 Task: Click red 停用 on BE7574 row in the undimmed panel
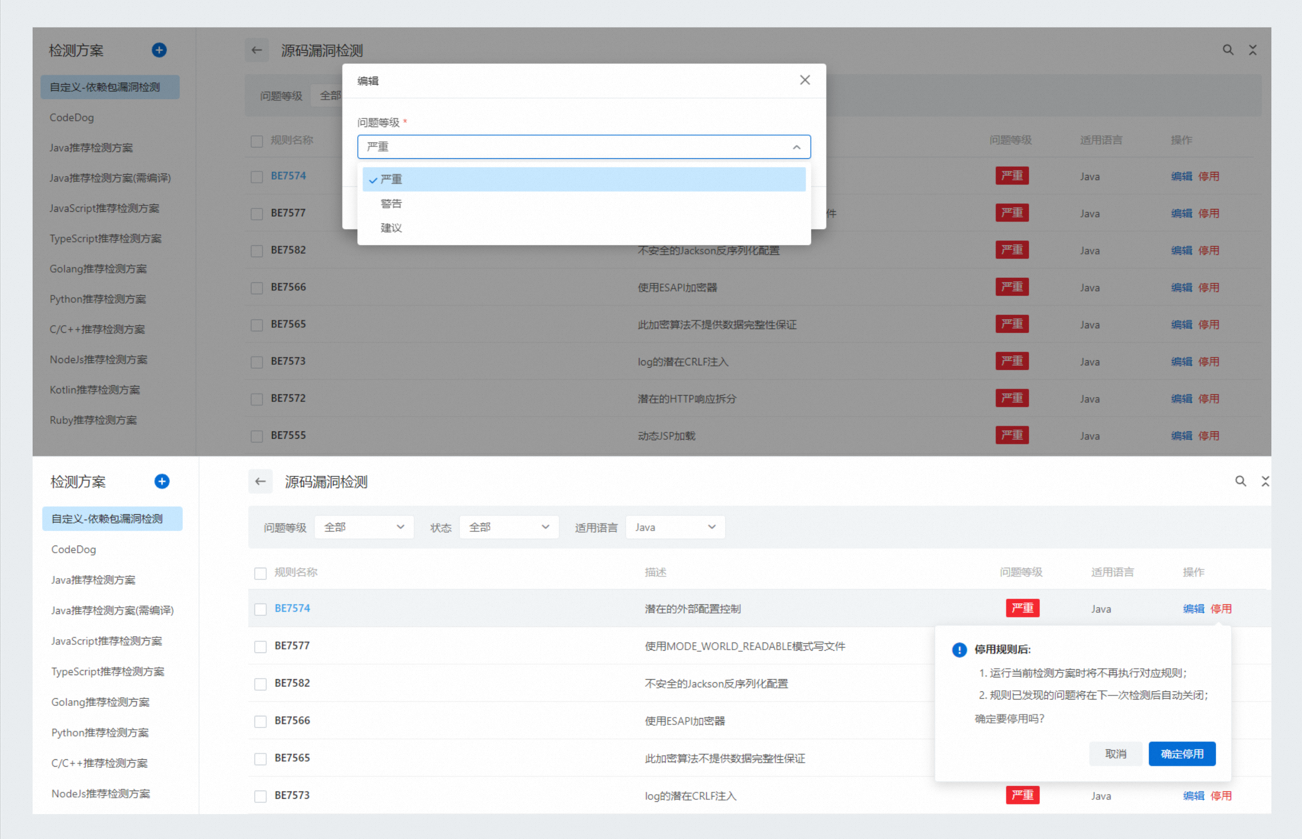(1221, 608)
